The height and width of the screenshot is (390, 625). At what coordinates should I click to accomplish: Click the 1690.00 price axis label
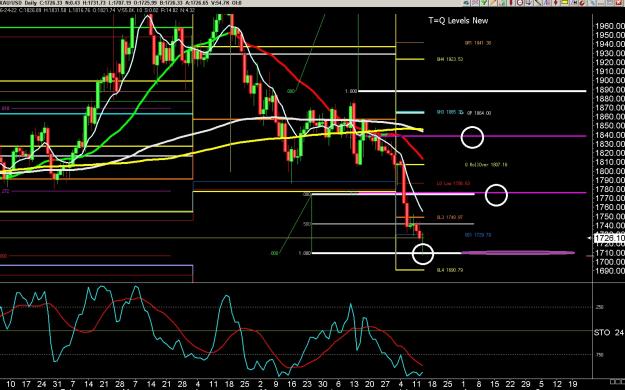[x=609, y=271]
